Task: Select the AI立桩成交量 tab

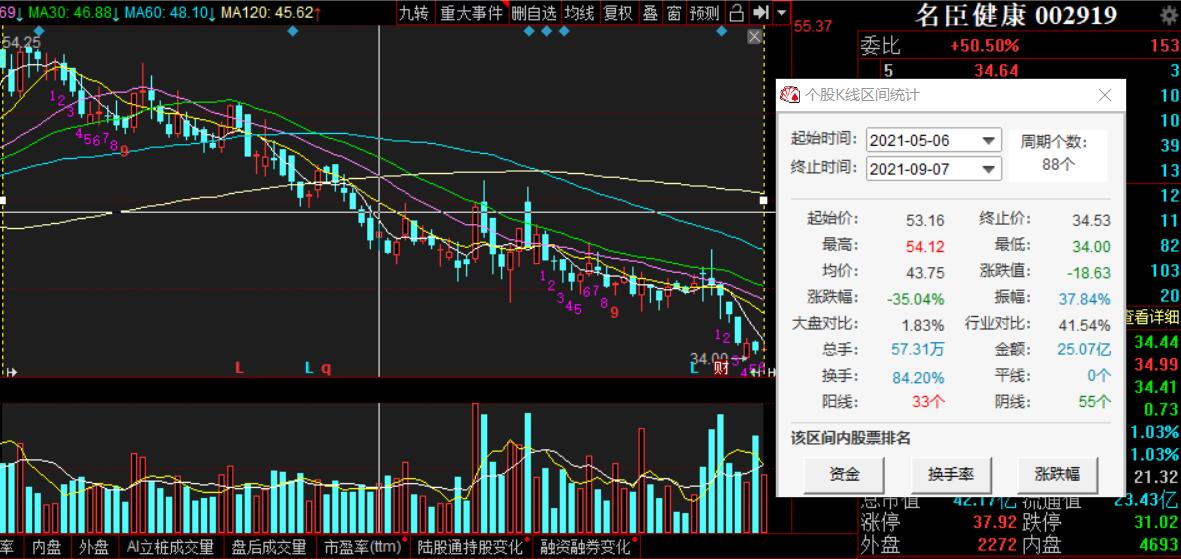Action: tap(170, 548)
